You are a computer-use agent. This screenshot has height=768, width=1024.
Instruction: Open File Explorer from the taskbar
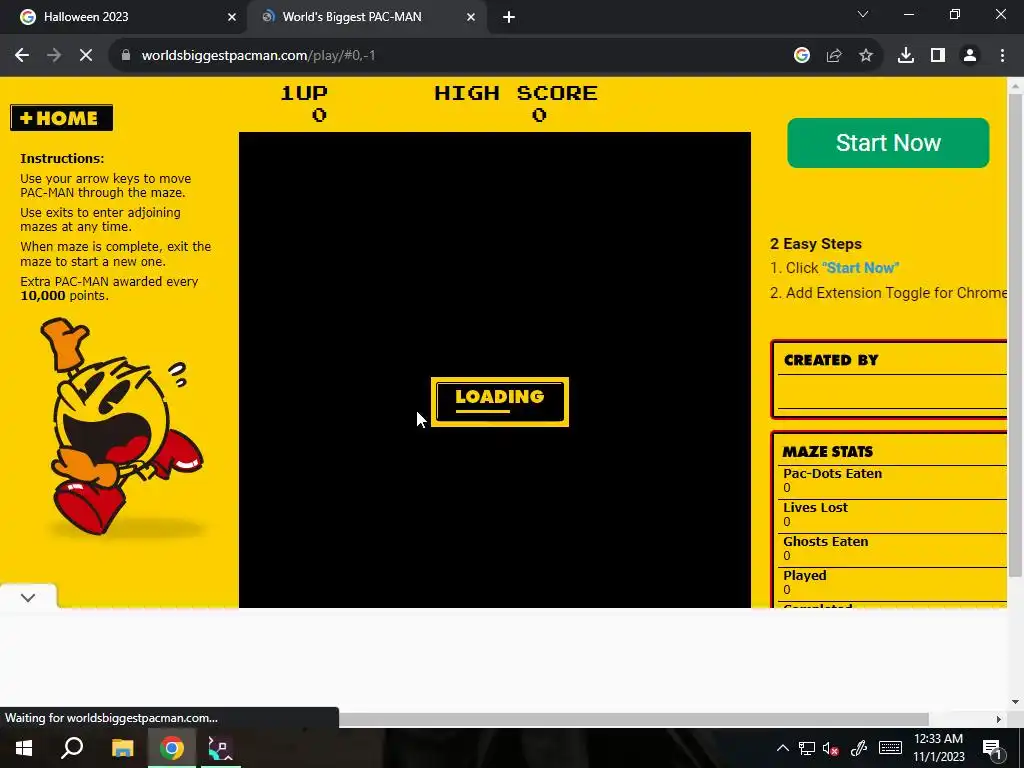[x=122, y=748]
